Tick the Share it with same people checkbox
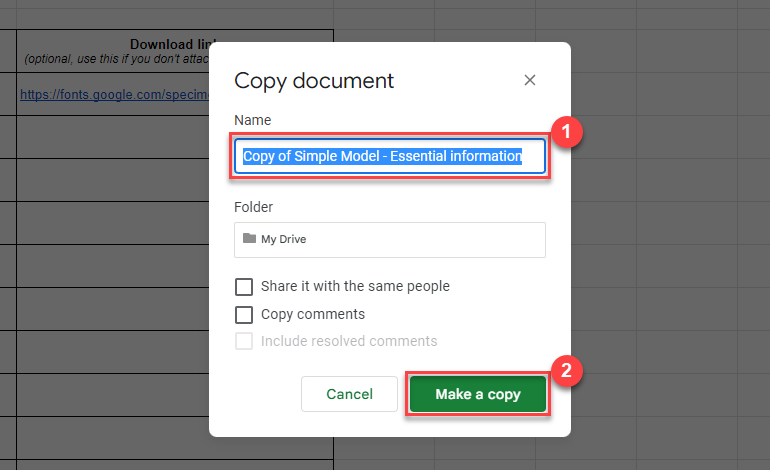Image resolution: width=770 pixels, height=470 pixels. coord(244,287)
